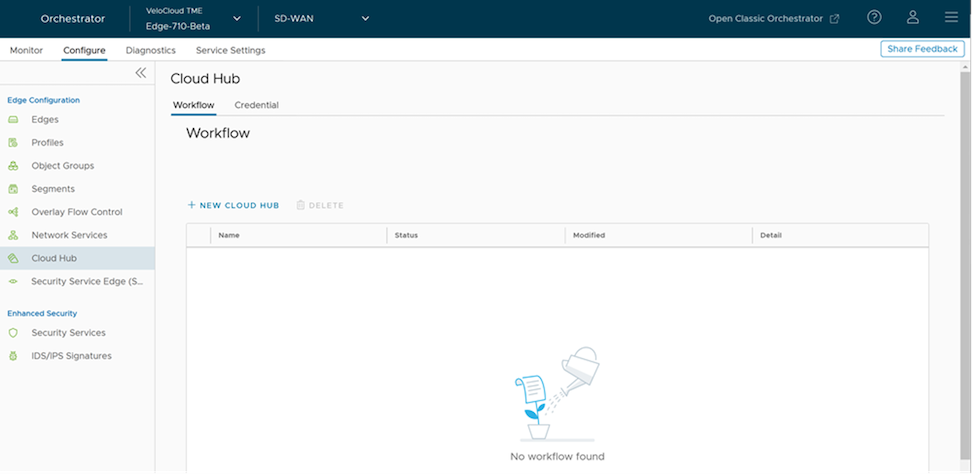Expand the SD-WAN service dropdown
Image resolution: width=972 pixels, height=474 pixels.
pos(365,18)
